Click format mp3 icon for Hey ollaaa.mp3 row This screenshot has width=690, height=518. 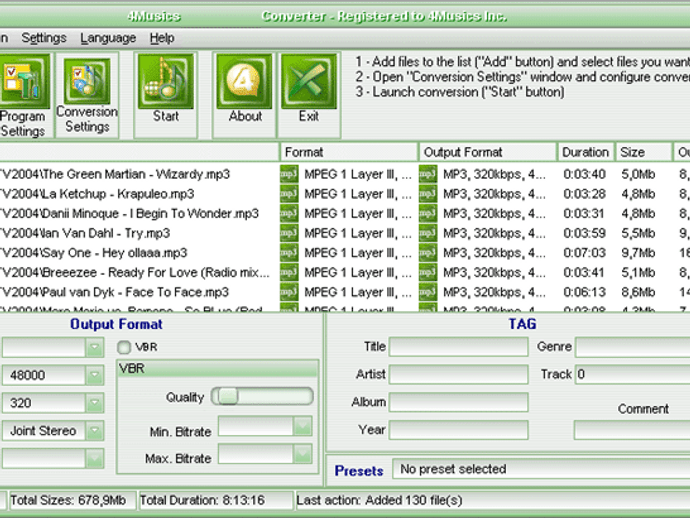[x=289, y=253]
